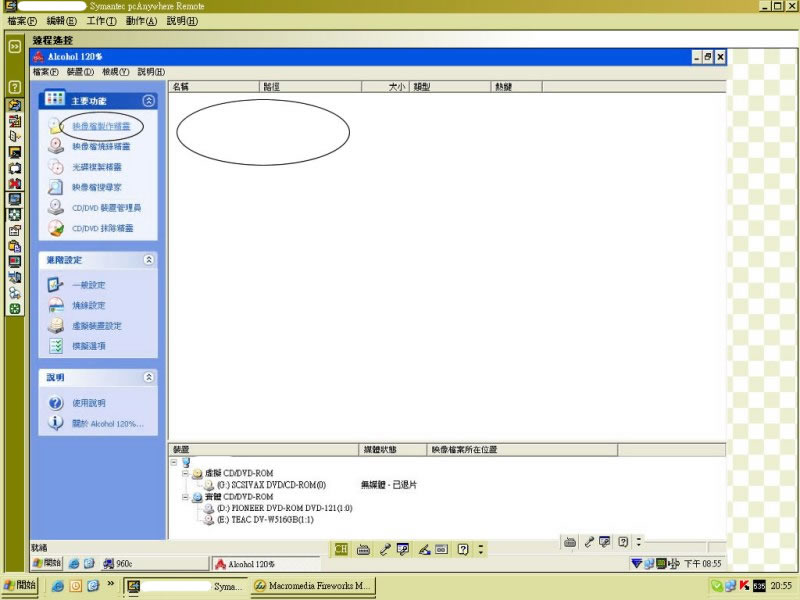Click the Alcohol 120% button on the remote taskbar
Image resolution: width=800 pixels, height=600 pixels.
tap(266, 564)
